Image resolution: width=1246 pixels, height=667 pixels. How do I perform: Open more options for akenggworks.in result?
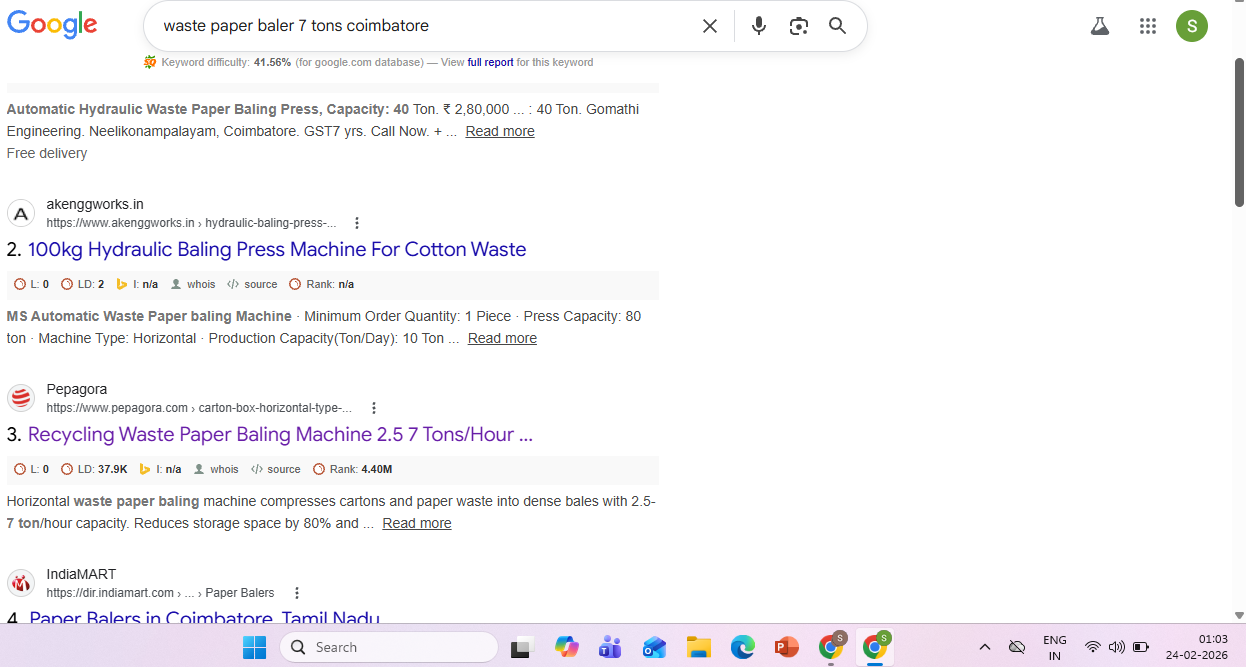pos(357,223)
